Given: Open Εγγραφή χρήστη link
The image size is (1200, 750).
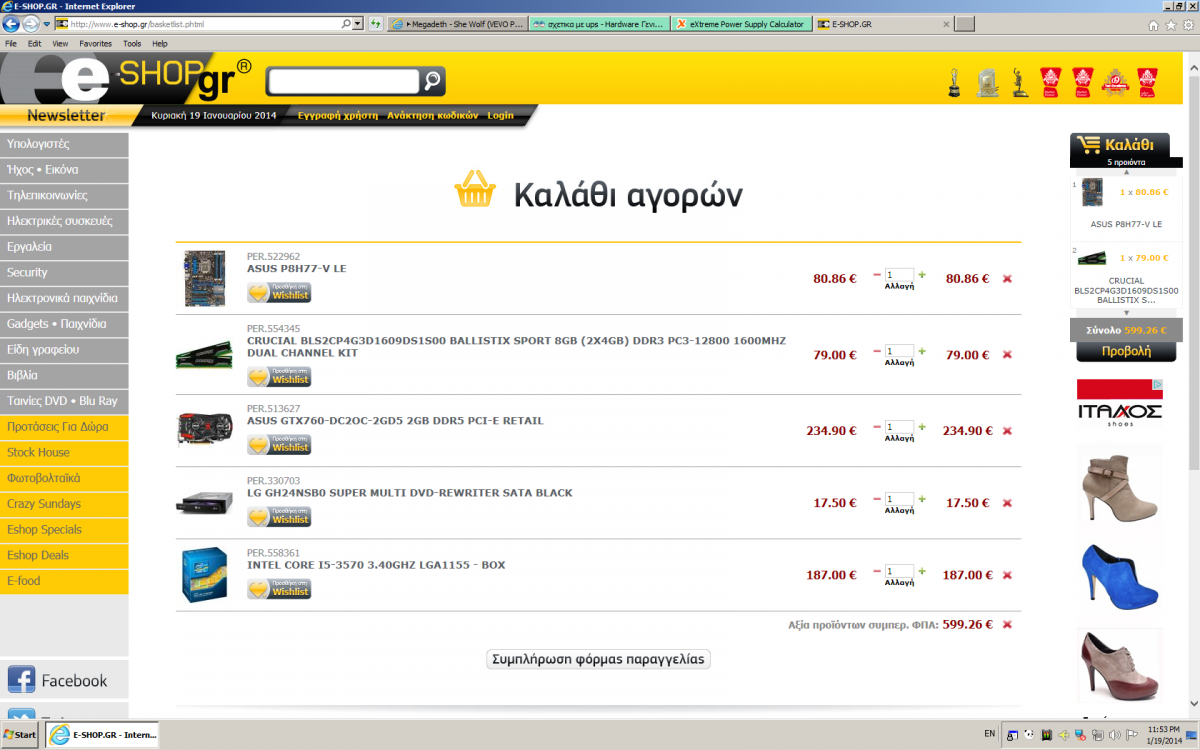Looking at the screenshot, I should (338, 115).
